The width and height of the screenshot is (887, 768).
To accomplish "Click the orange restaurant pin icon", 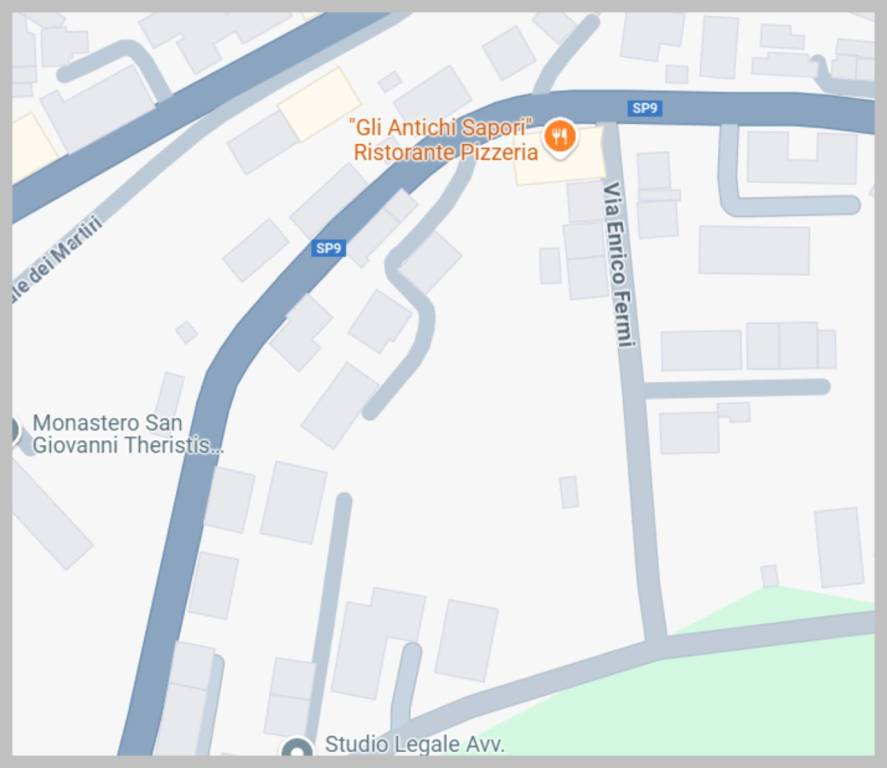I will click(559, 137).
